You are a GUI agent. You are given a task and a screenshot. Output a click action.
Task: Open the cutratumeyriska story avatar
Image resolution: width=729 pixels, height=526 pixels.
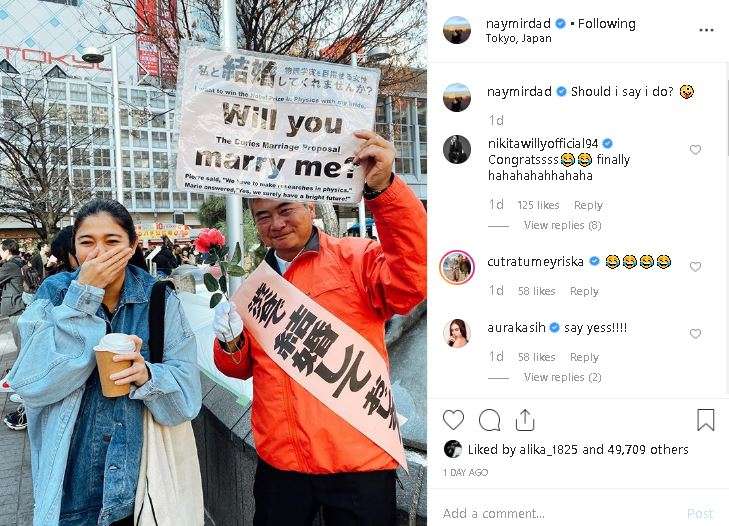[x=457, y=267]
